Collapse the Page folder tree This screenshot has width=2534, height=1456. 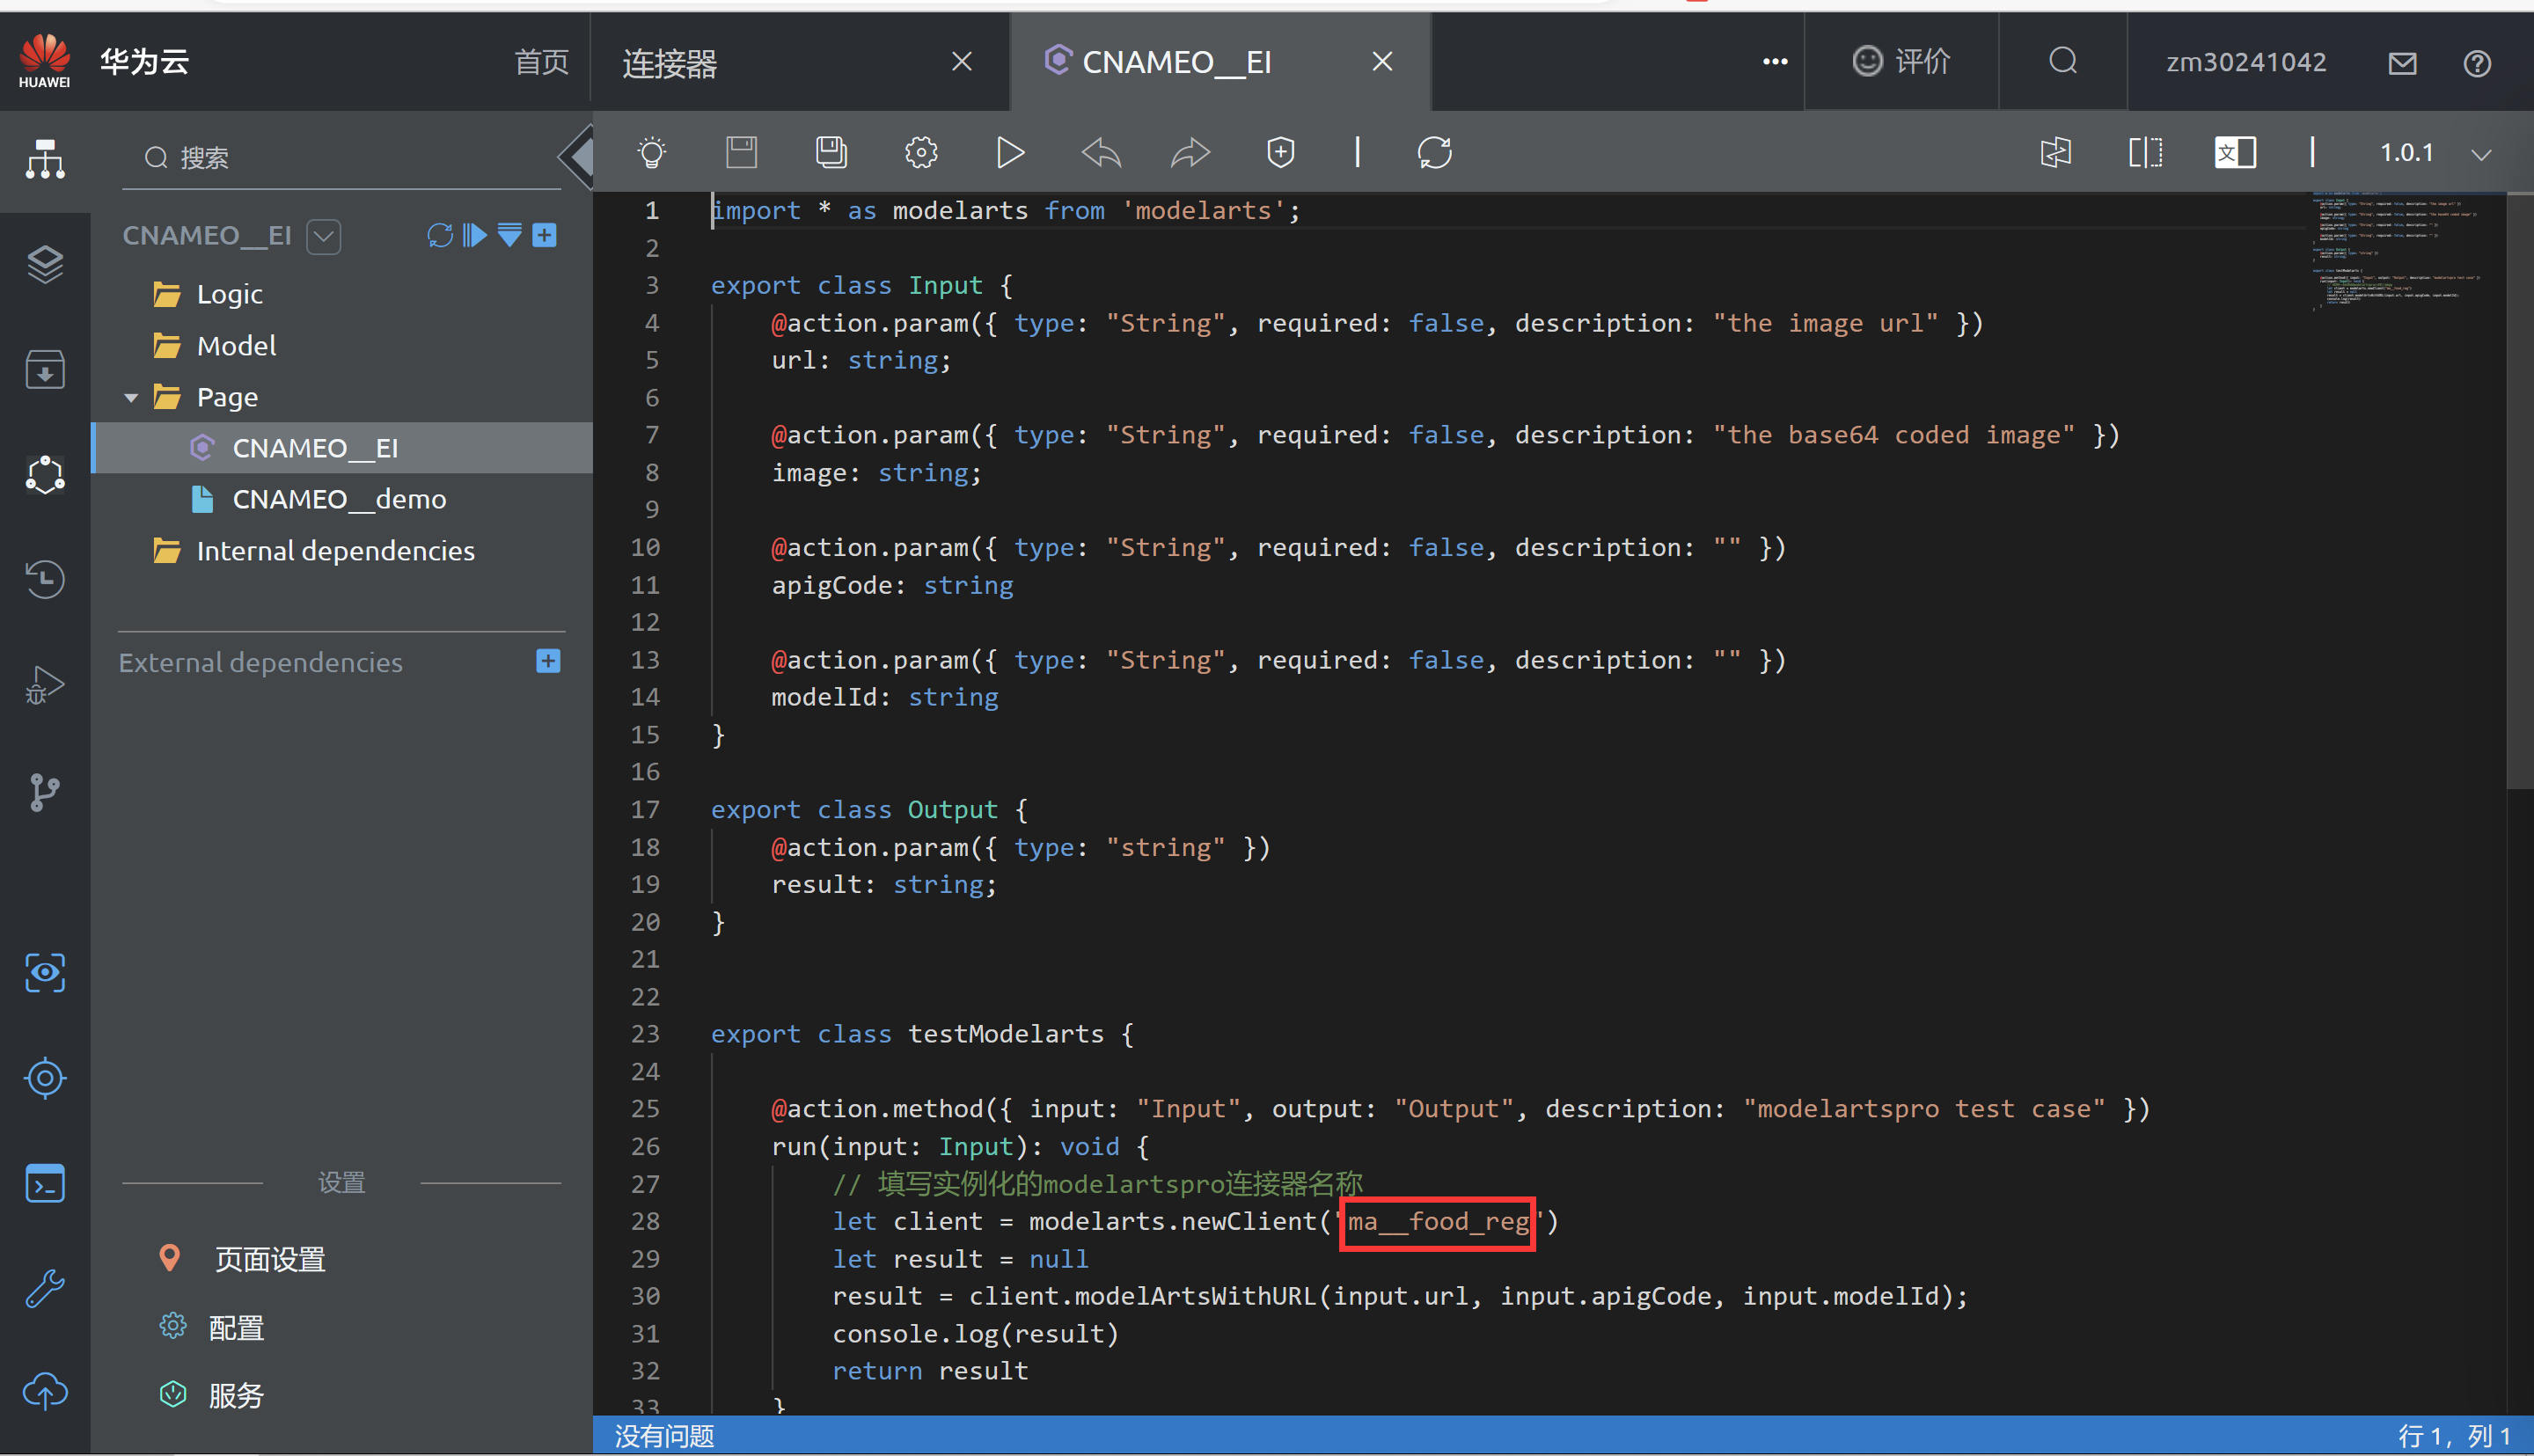point(131,398)
